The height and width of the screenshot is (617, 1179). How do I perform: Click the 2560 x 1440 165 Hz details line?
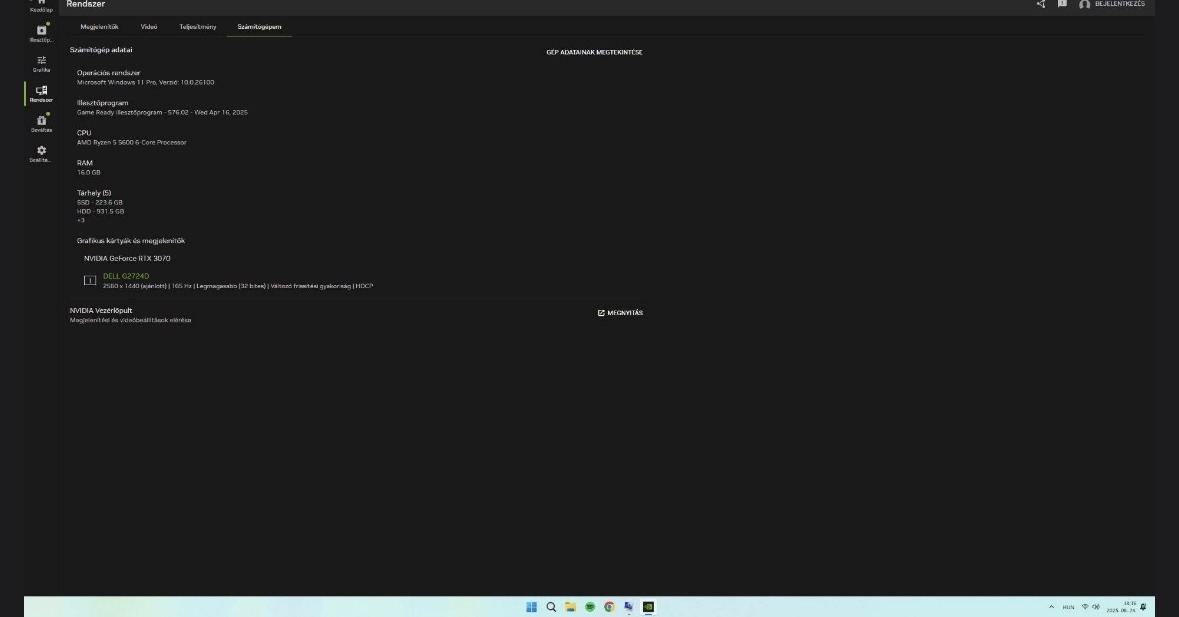(x=238, y=286)
